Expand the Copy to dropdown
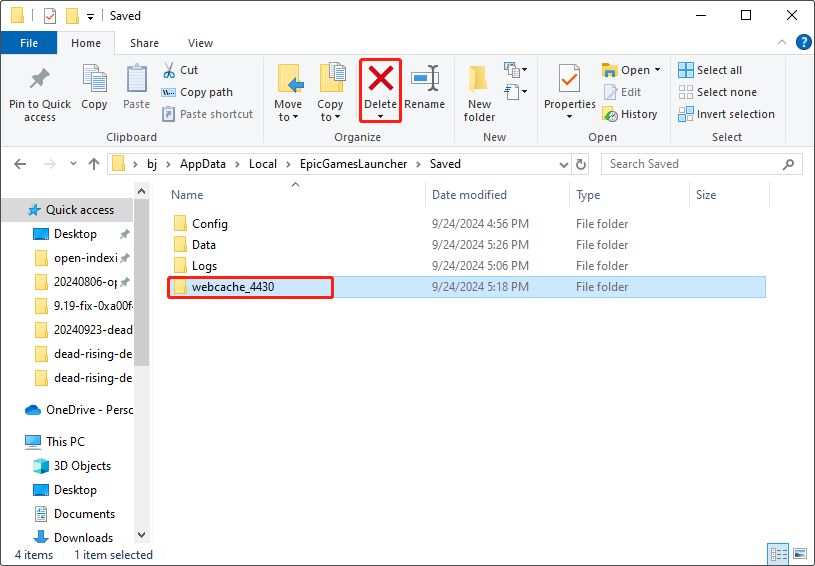This screenshot has height=566, width=815. [x=330, y=117]
